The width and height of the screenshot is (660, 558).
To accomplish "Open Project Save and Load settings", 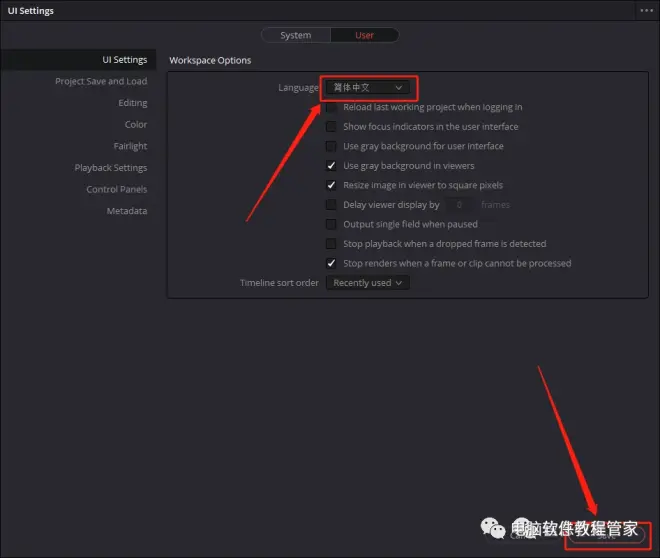I will [x=101, y=81].
